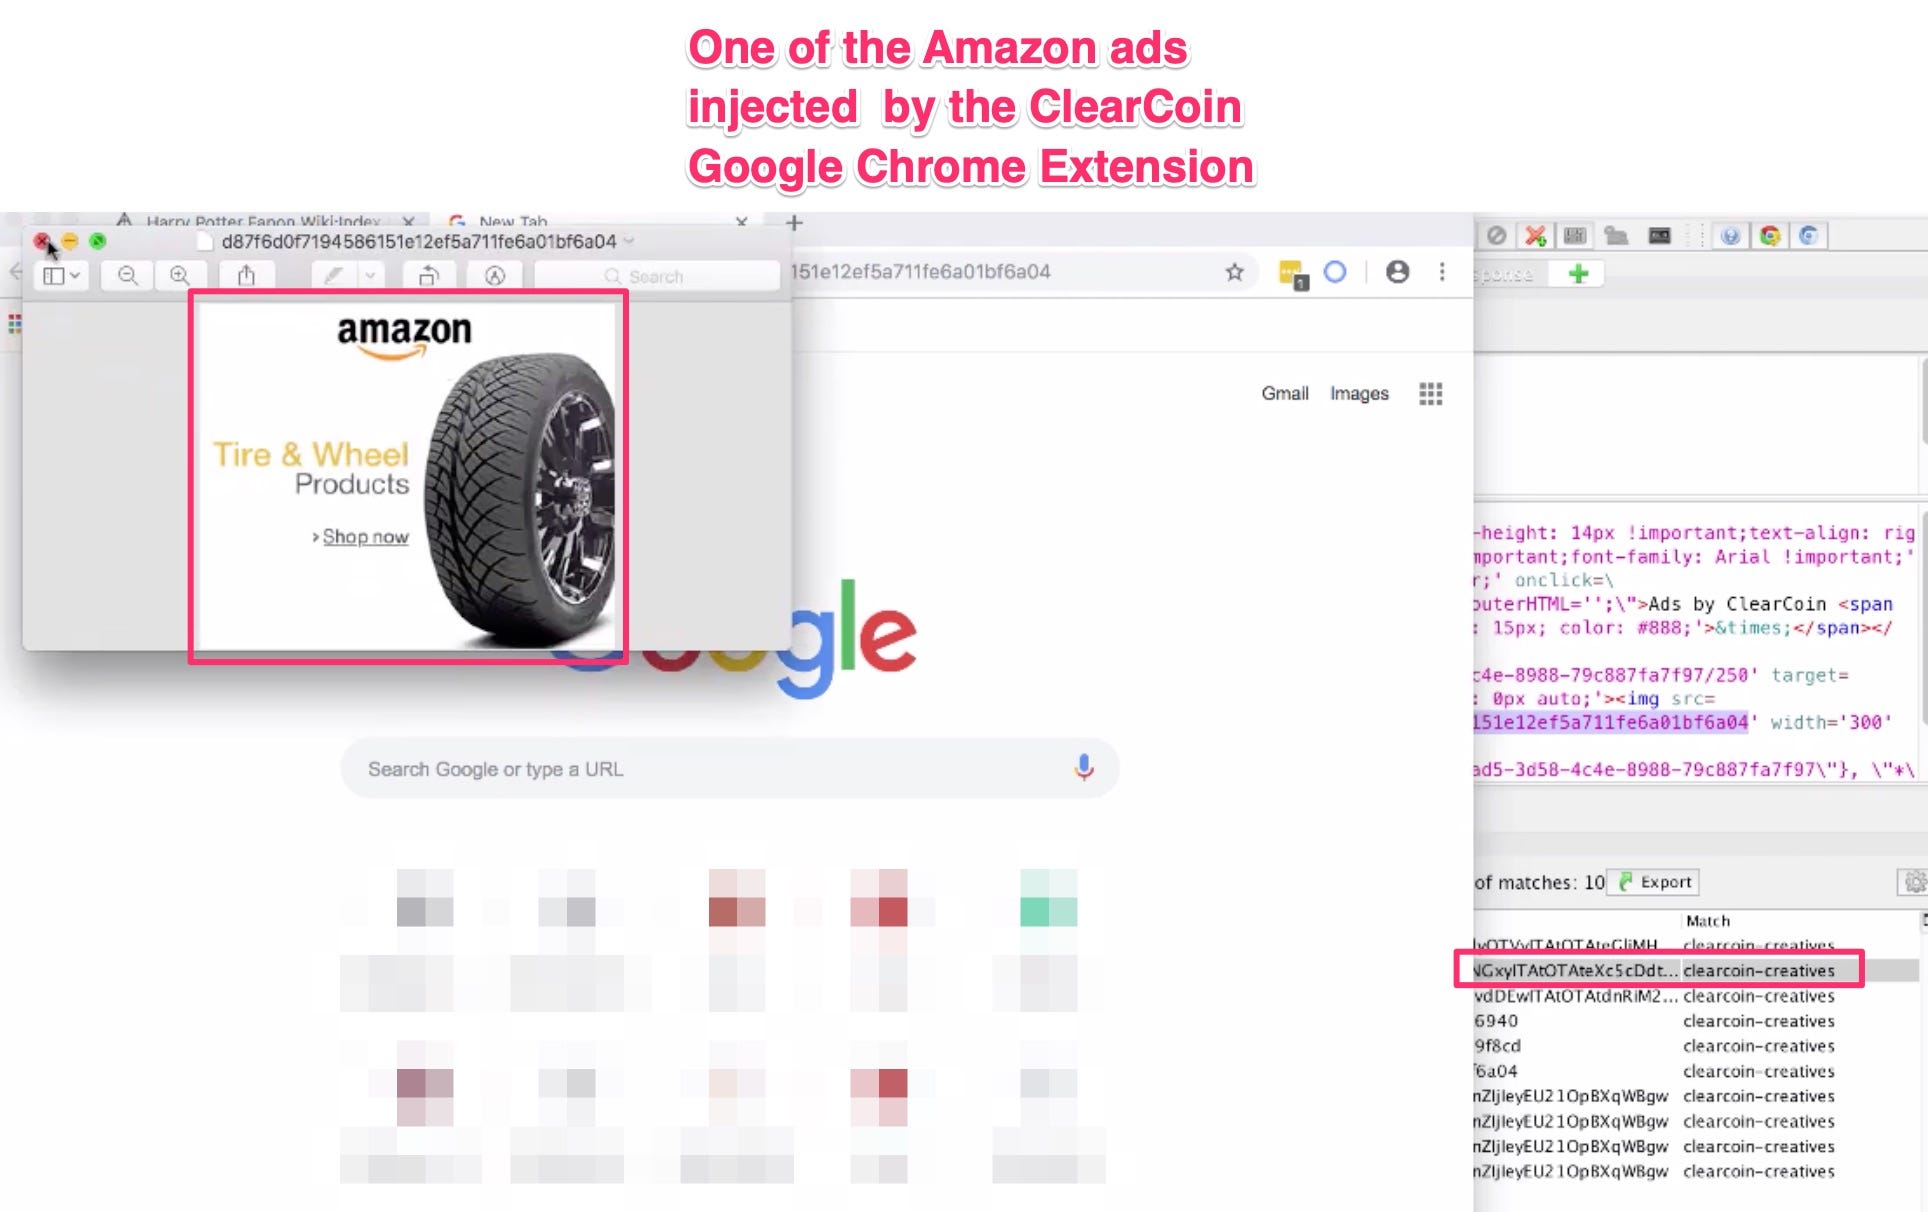The height and width of the screenshot is (1212, 1928).
Task: Open the Markup toolbar icon in Preview
Action: (495, 275)
